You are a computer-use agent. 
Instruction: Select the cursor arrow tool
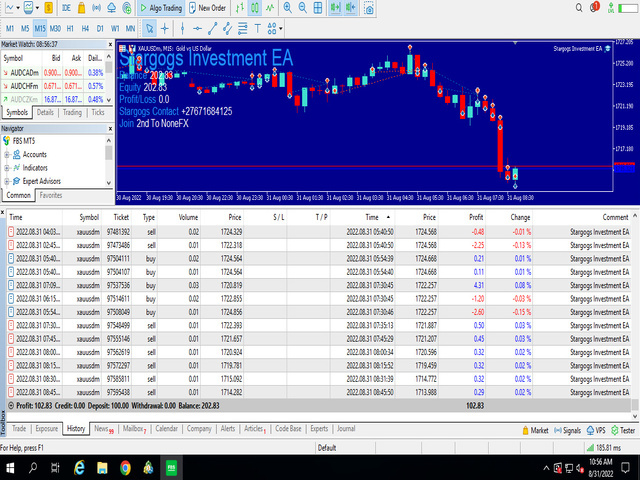149,28
